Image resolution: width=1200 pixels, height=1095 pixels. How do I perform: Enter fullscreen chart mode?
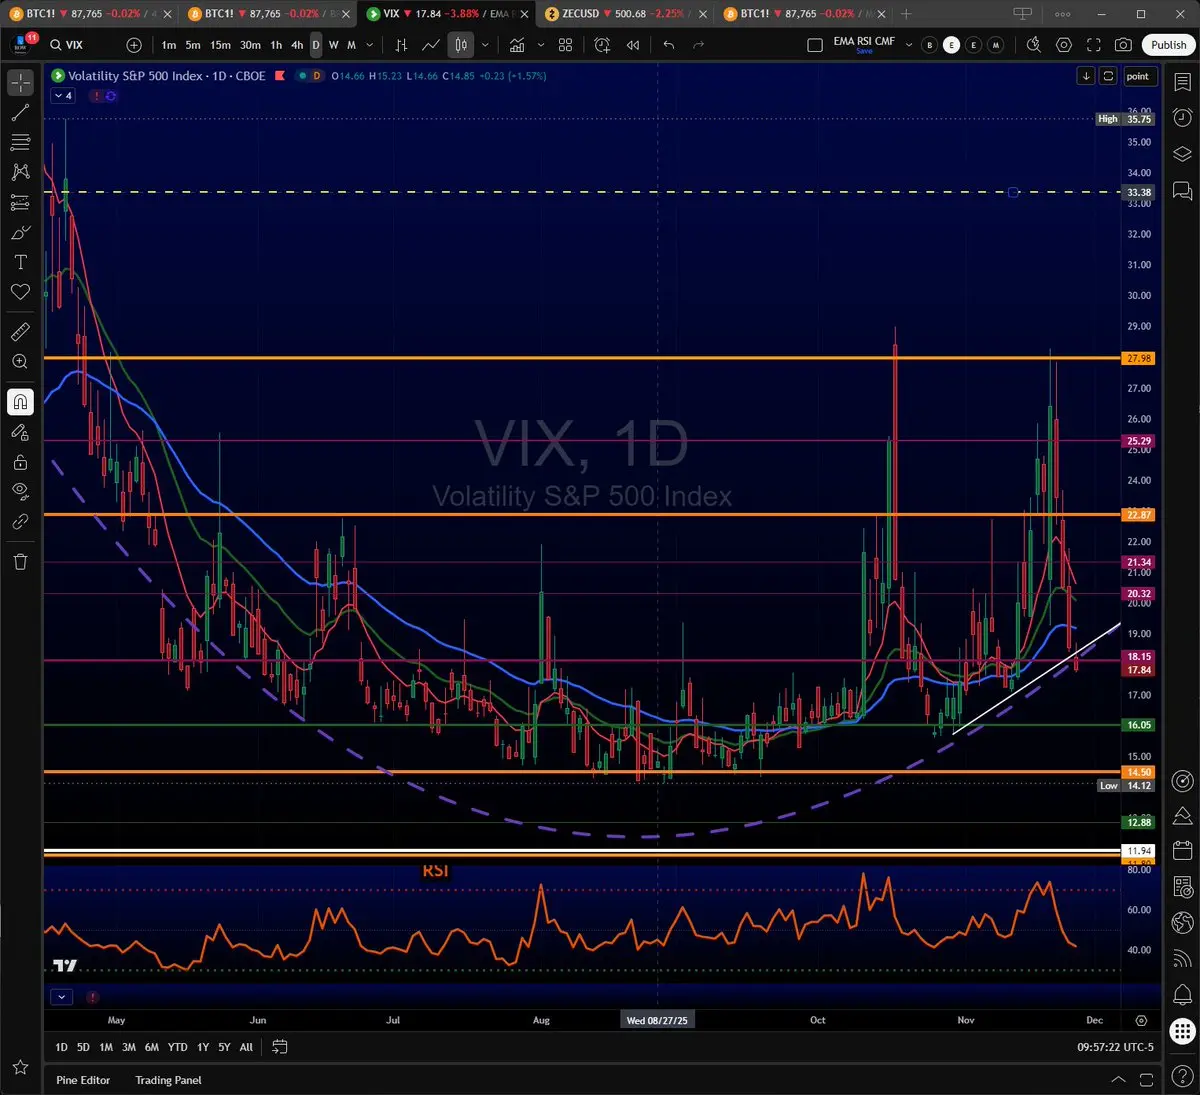[1094, 45]
